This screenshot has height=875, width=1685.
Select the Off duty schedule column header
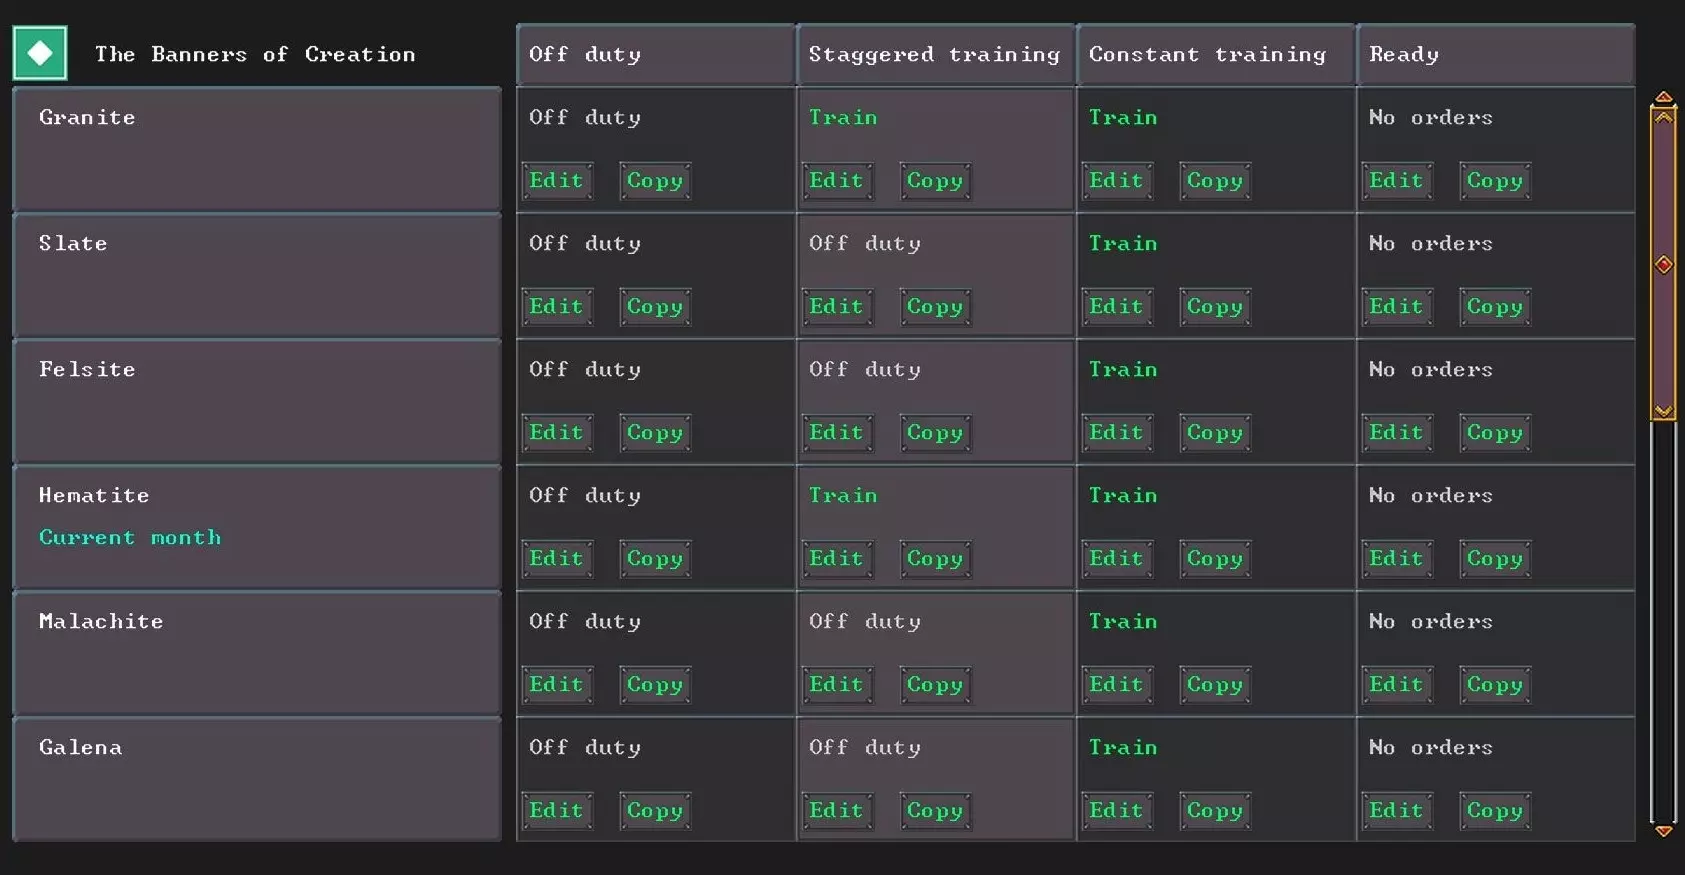pos(655,54)
